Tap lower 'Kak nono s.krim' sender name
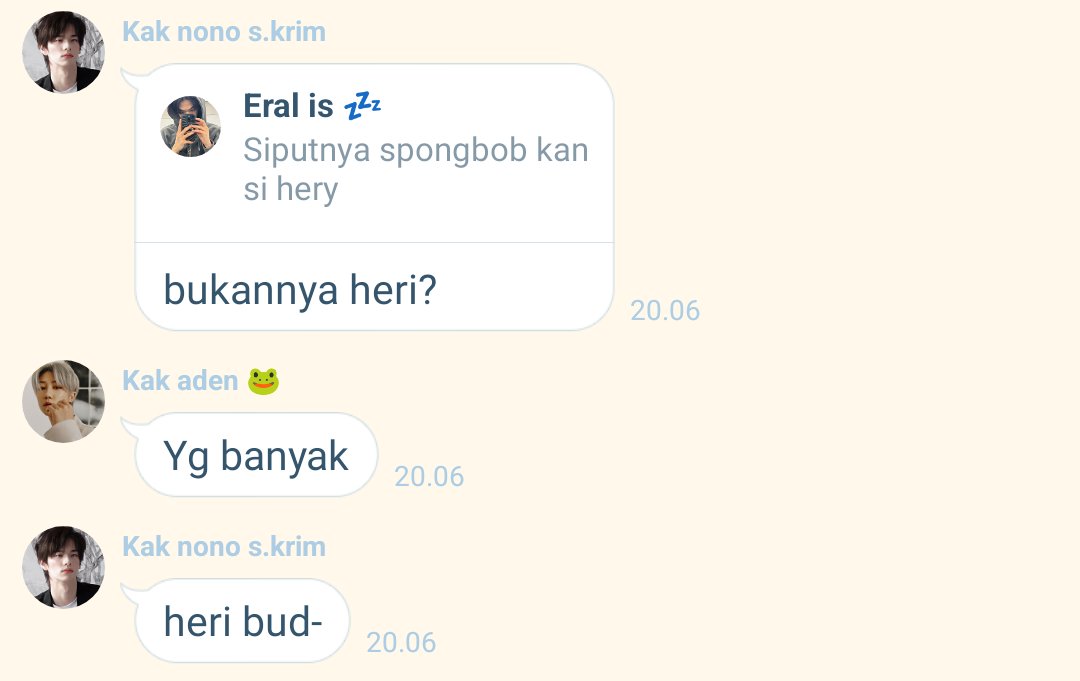The width and height of the screenshot is (1080, 681). pyautogui.click(x=224, y=547)
